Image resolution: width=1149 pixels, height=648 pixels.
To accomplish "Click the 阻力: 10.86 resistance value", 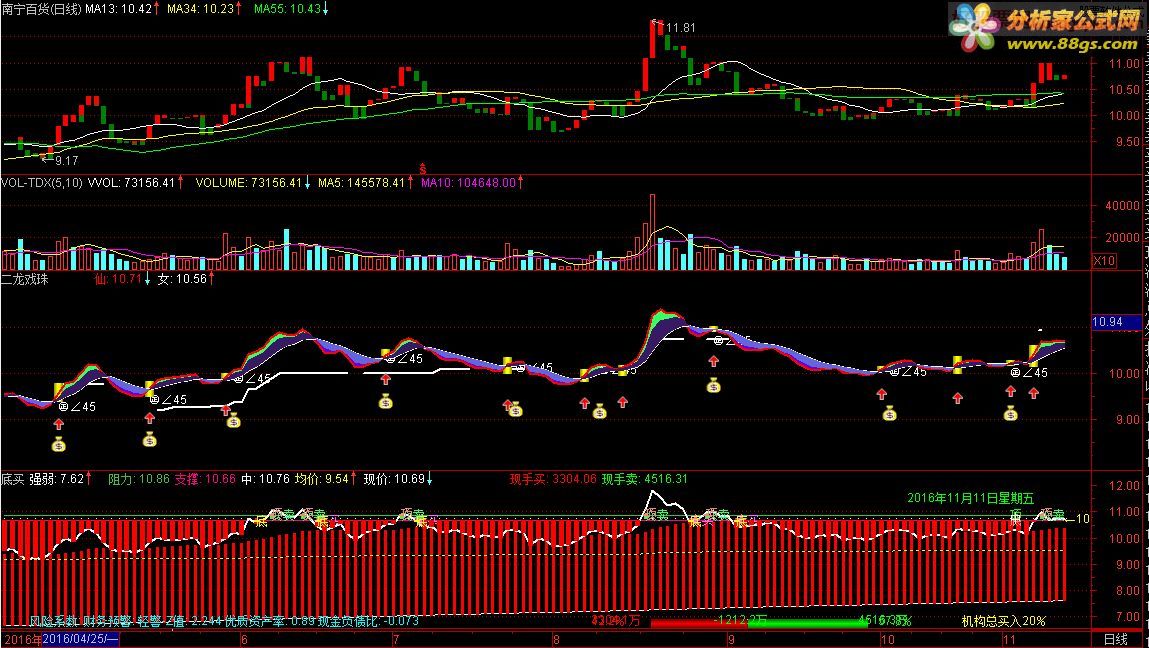I will pos(138,479).
